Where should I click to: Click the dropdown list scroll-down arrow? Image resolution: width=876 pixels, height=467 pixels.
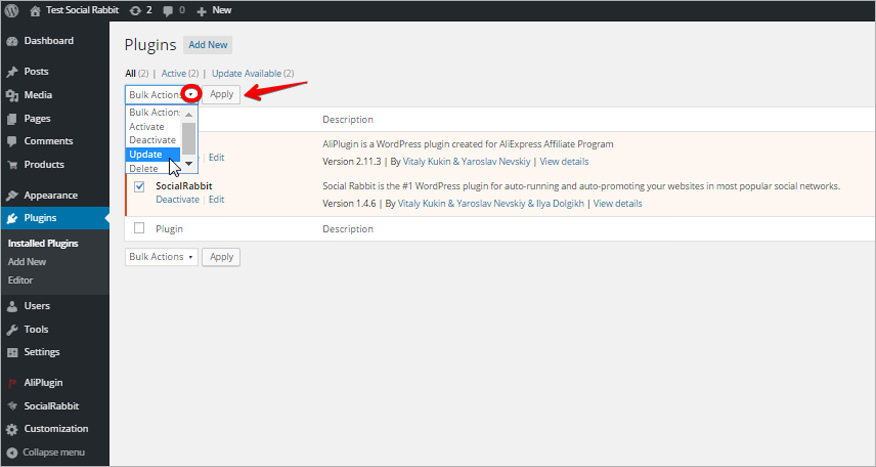pos(189,163)
